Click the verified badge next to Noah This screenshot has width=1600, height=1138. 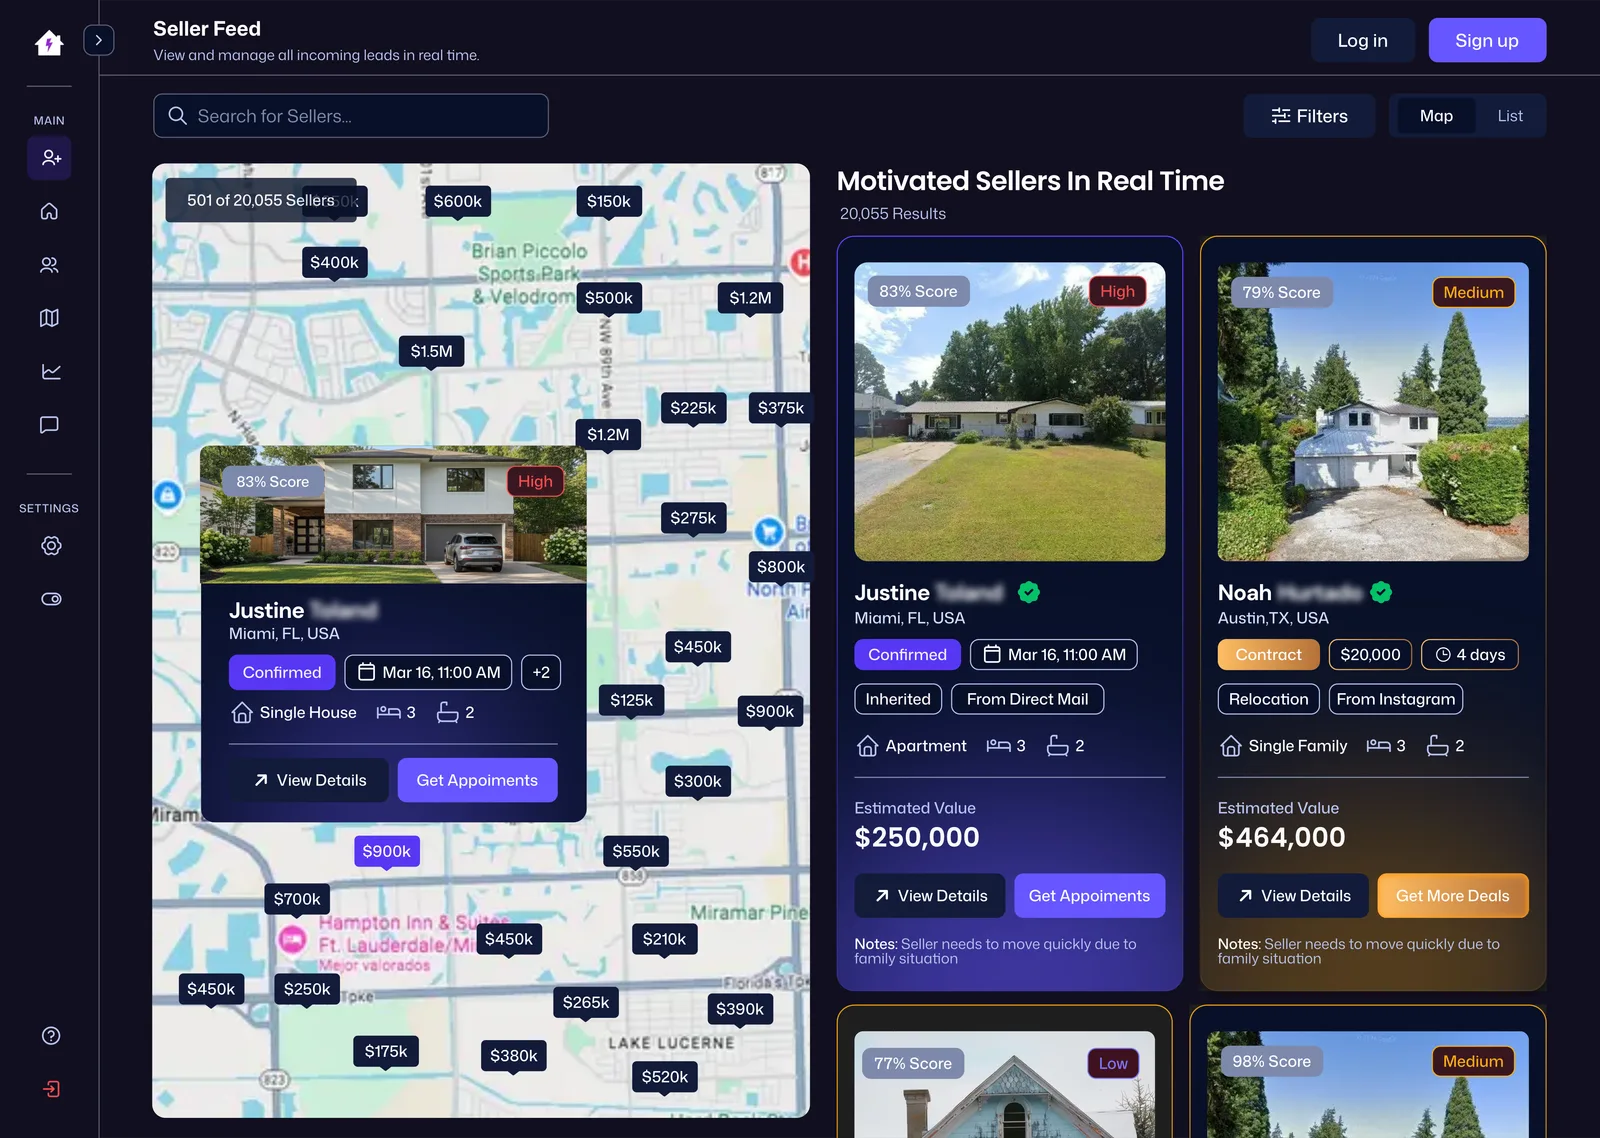[x=1381, y=592]
